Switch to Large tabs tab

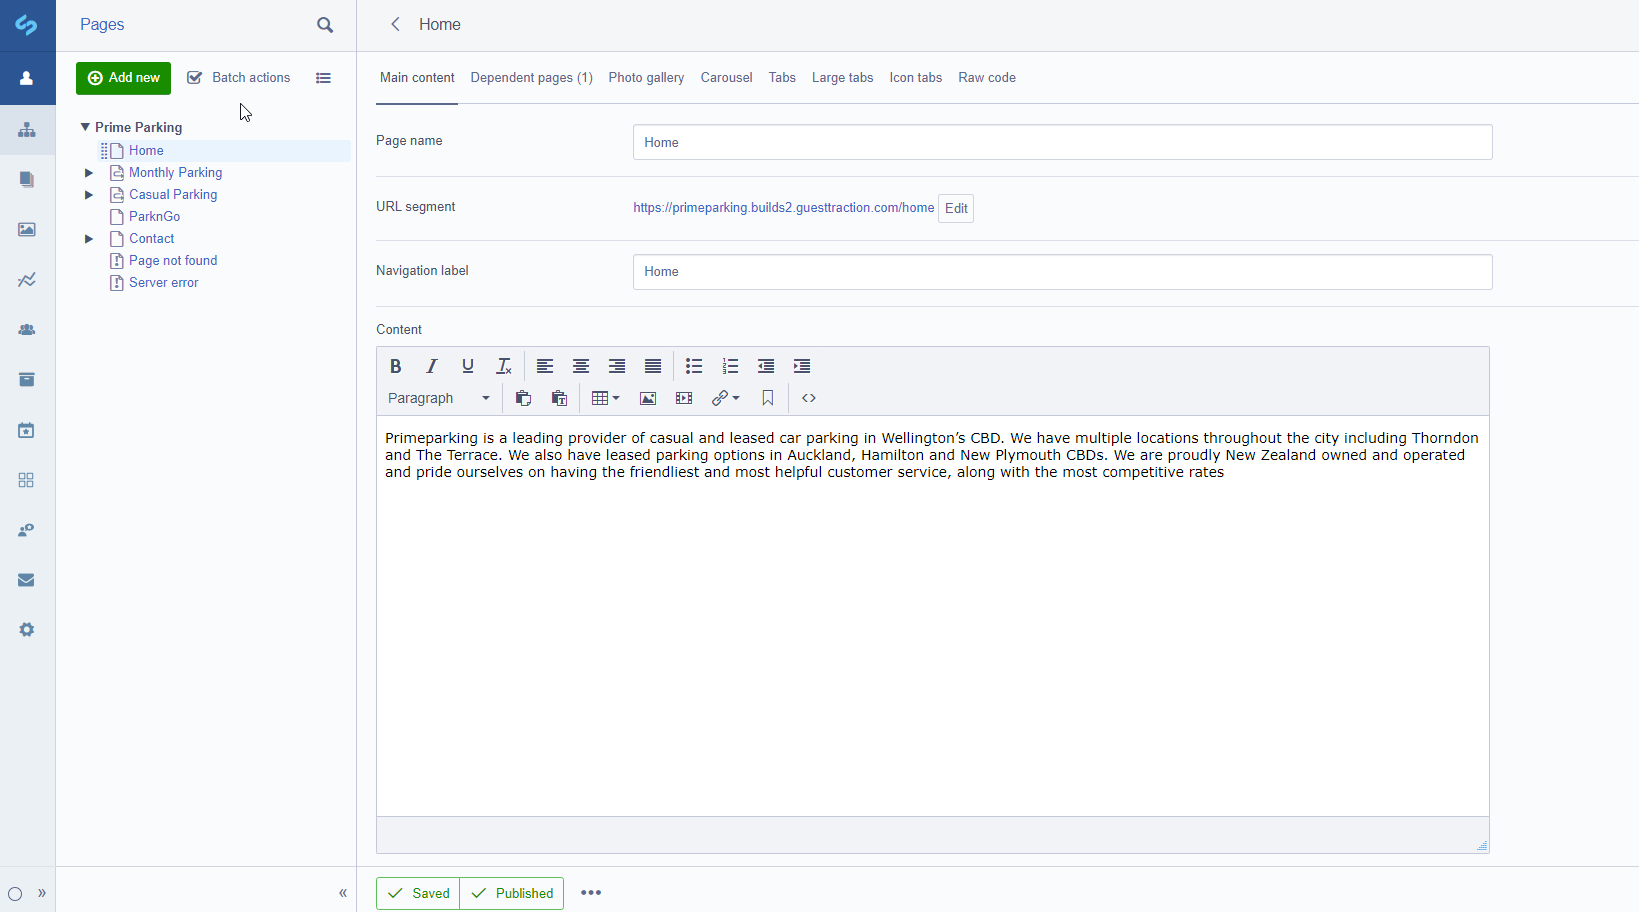pyautogui.click(x=843, y=78)
